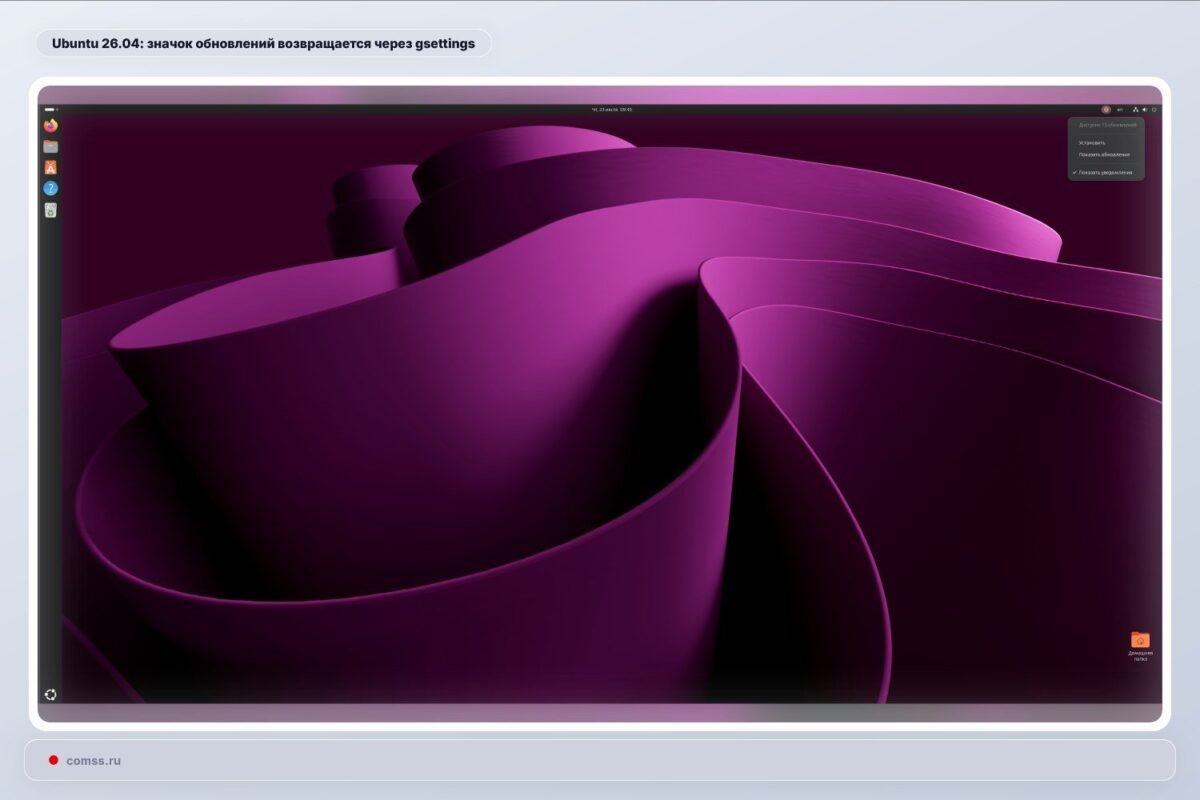Click the comss.ru source label
This screenshot has height=800, width=1200.
93,760
